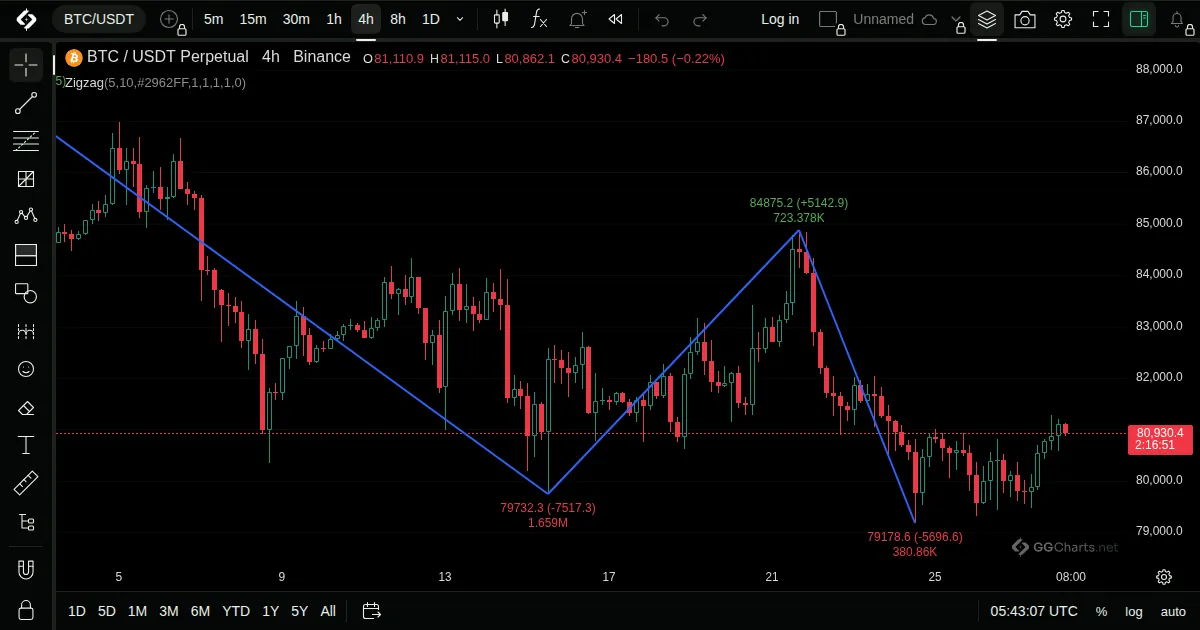This screenshot has height=630, width=1200.
Task: Set visible range to 1D at bottom
Action: click(77, 611)
